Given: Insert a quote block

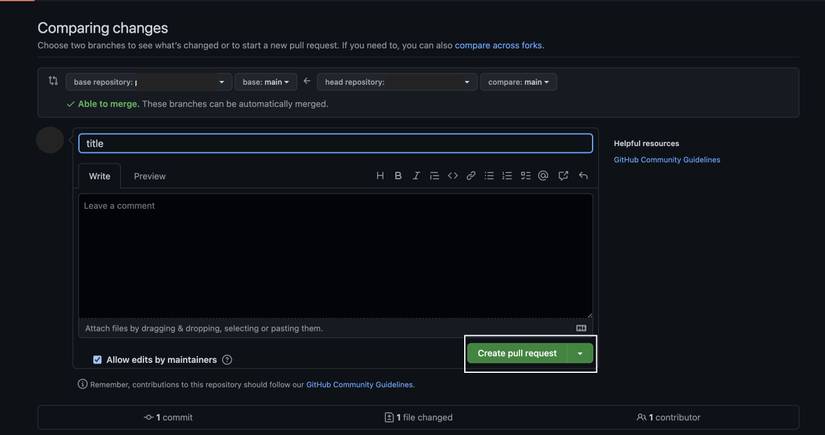Looking at the screenshot, I should tap(434, 176).
